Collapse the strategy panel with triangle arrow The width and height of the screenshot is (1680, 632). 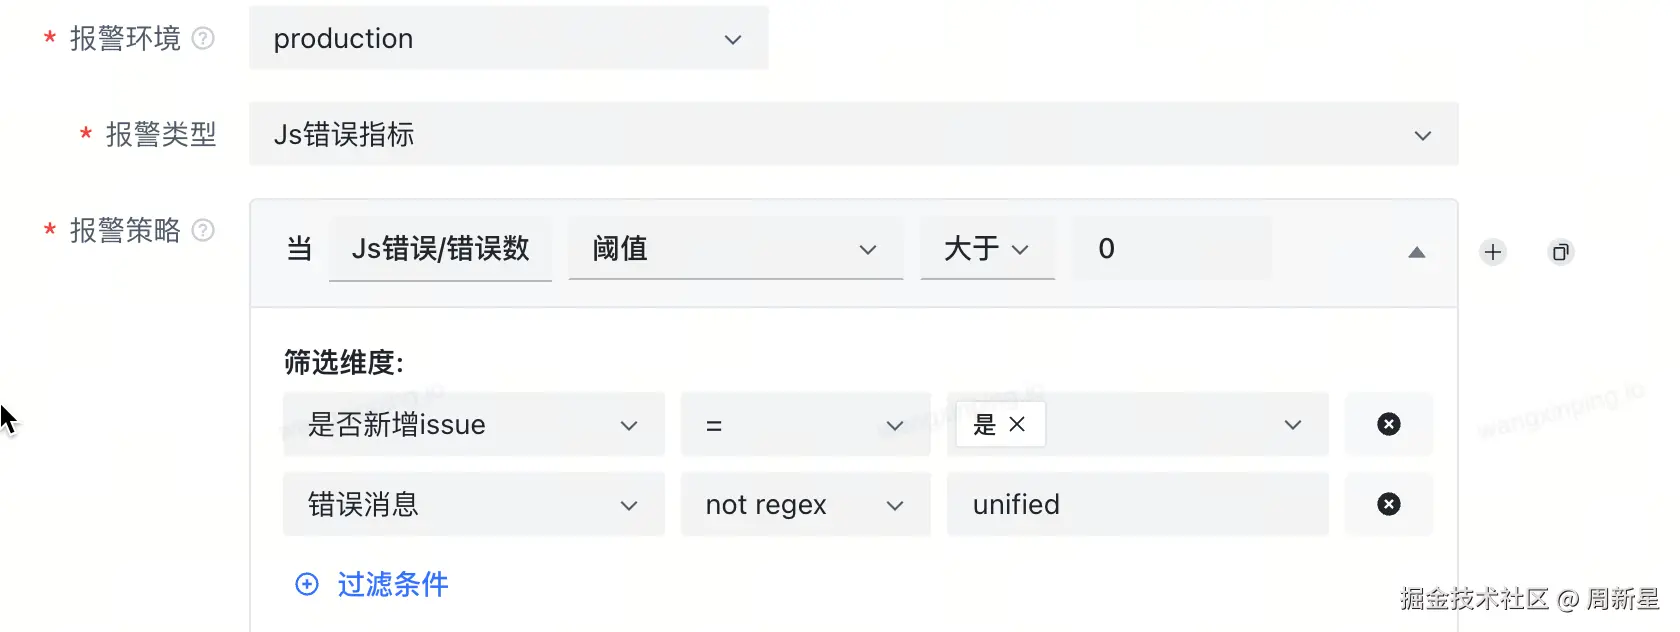click(x=1416, y=252)
